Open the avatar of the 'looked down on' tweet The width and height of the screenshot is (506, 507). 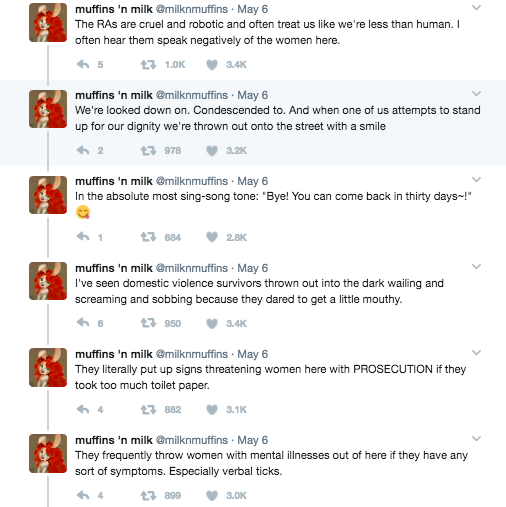(x=48, y=109)
